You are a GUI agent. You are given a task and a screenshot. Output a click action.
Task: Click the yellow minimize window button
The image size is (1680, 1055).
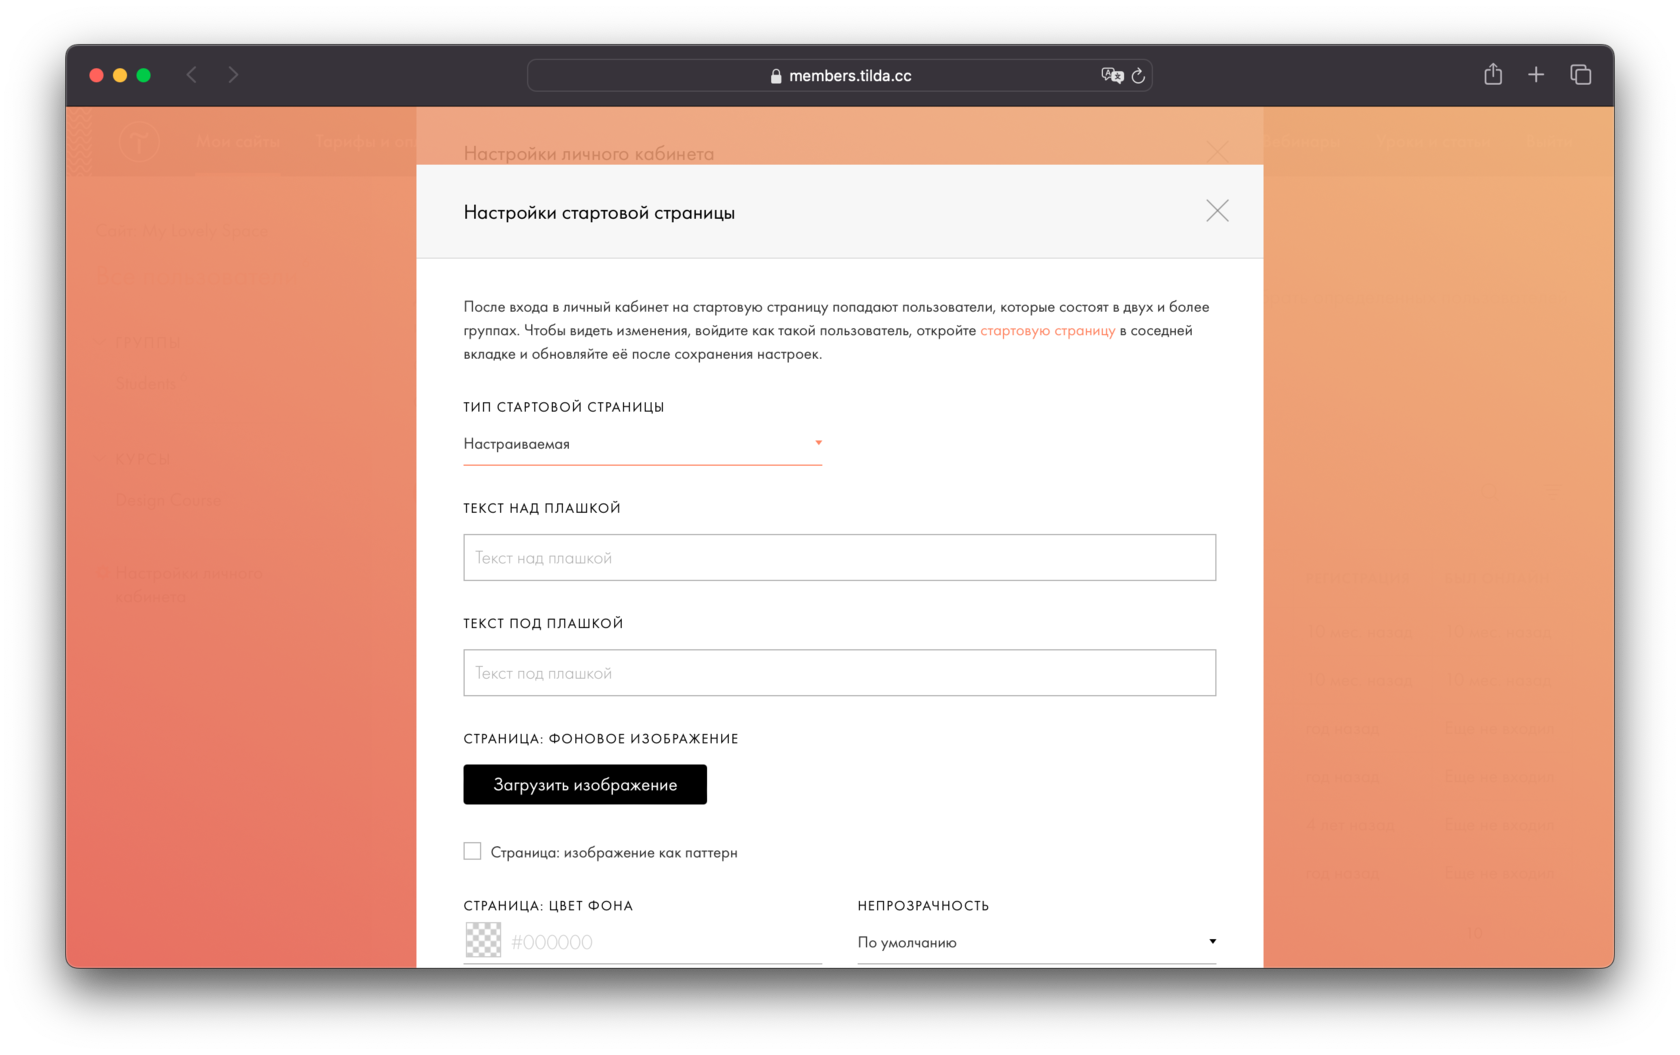[120, 75]
